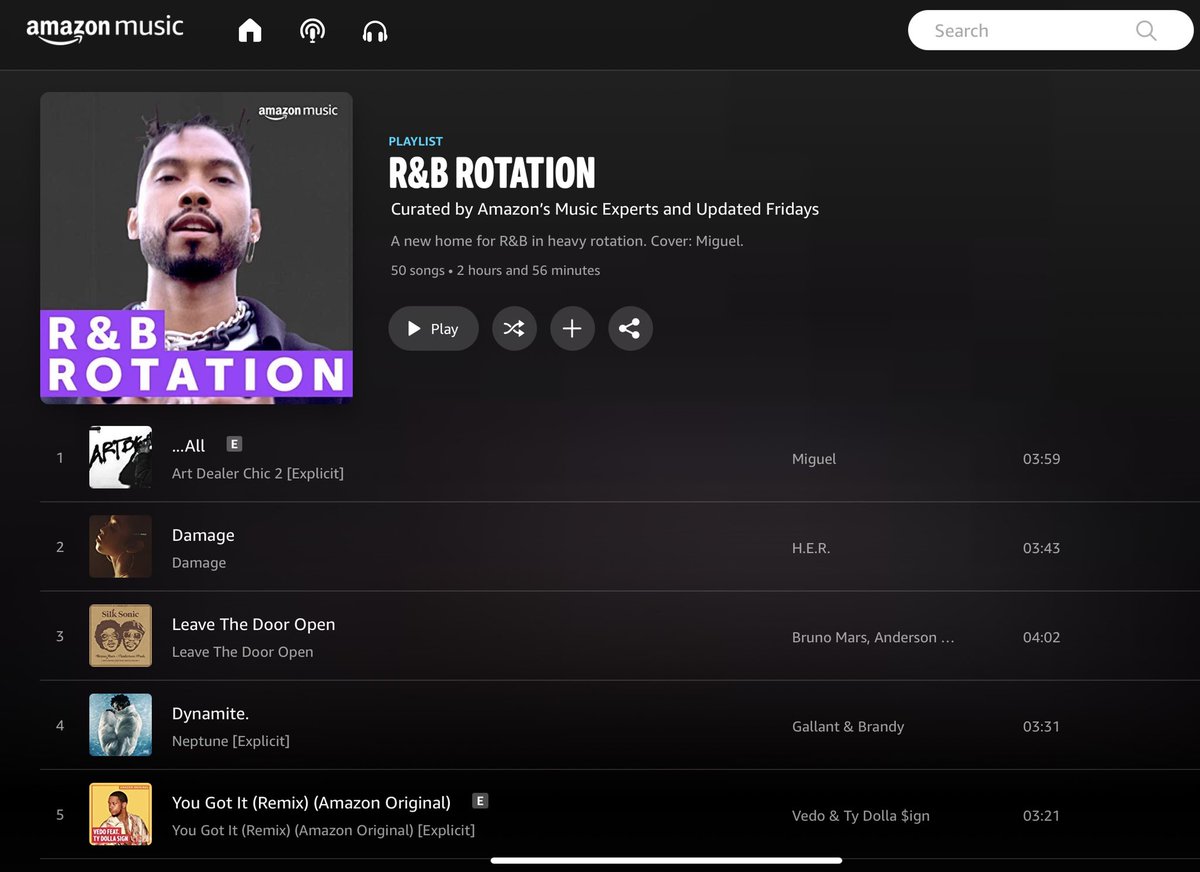
Task: Open album 'Neptune [Explicit]'
Action: [x=231, y=741]
